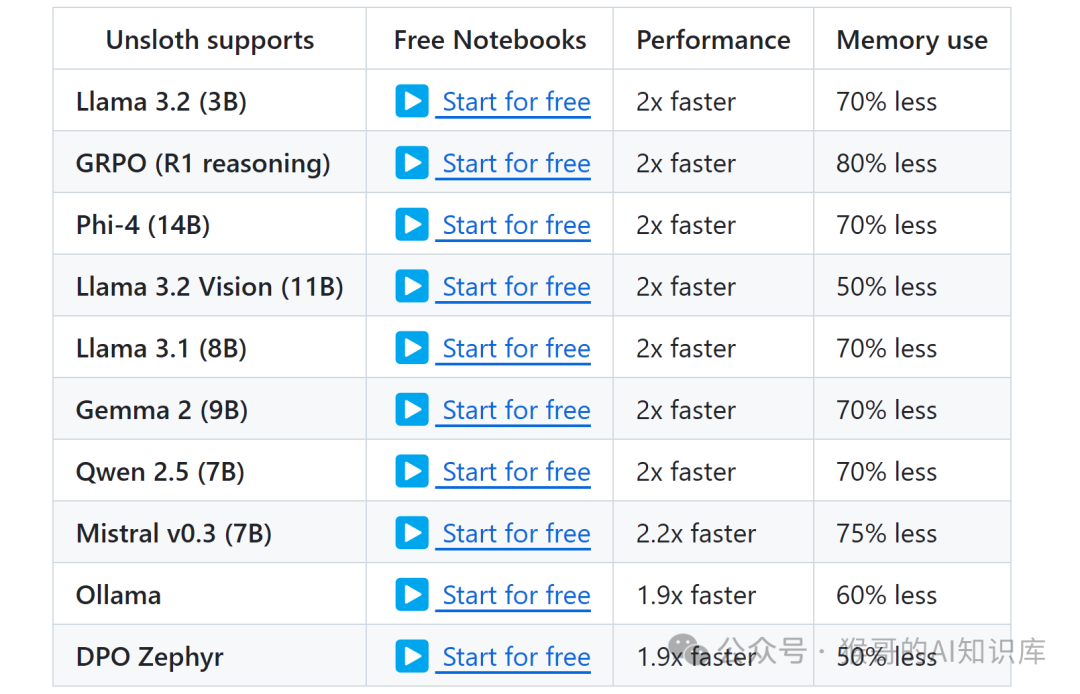Click the play icon in the Ollama row
The width and height of the screenshot is (1080, 694).
point(411,595)
